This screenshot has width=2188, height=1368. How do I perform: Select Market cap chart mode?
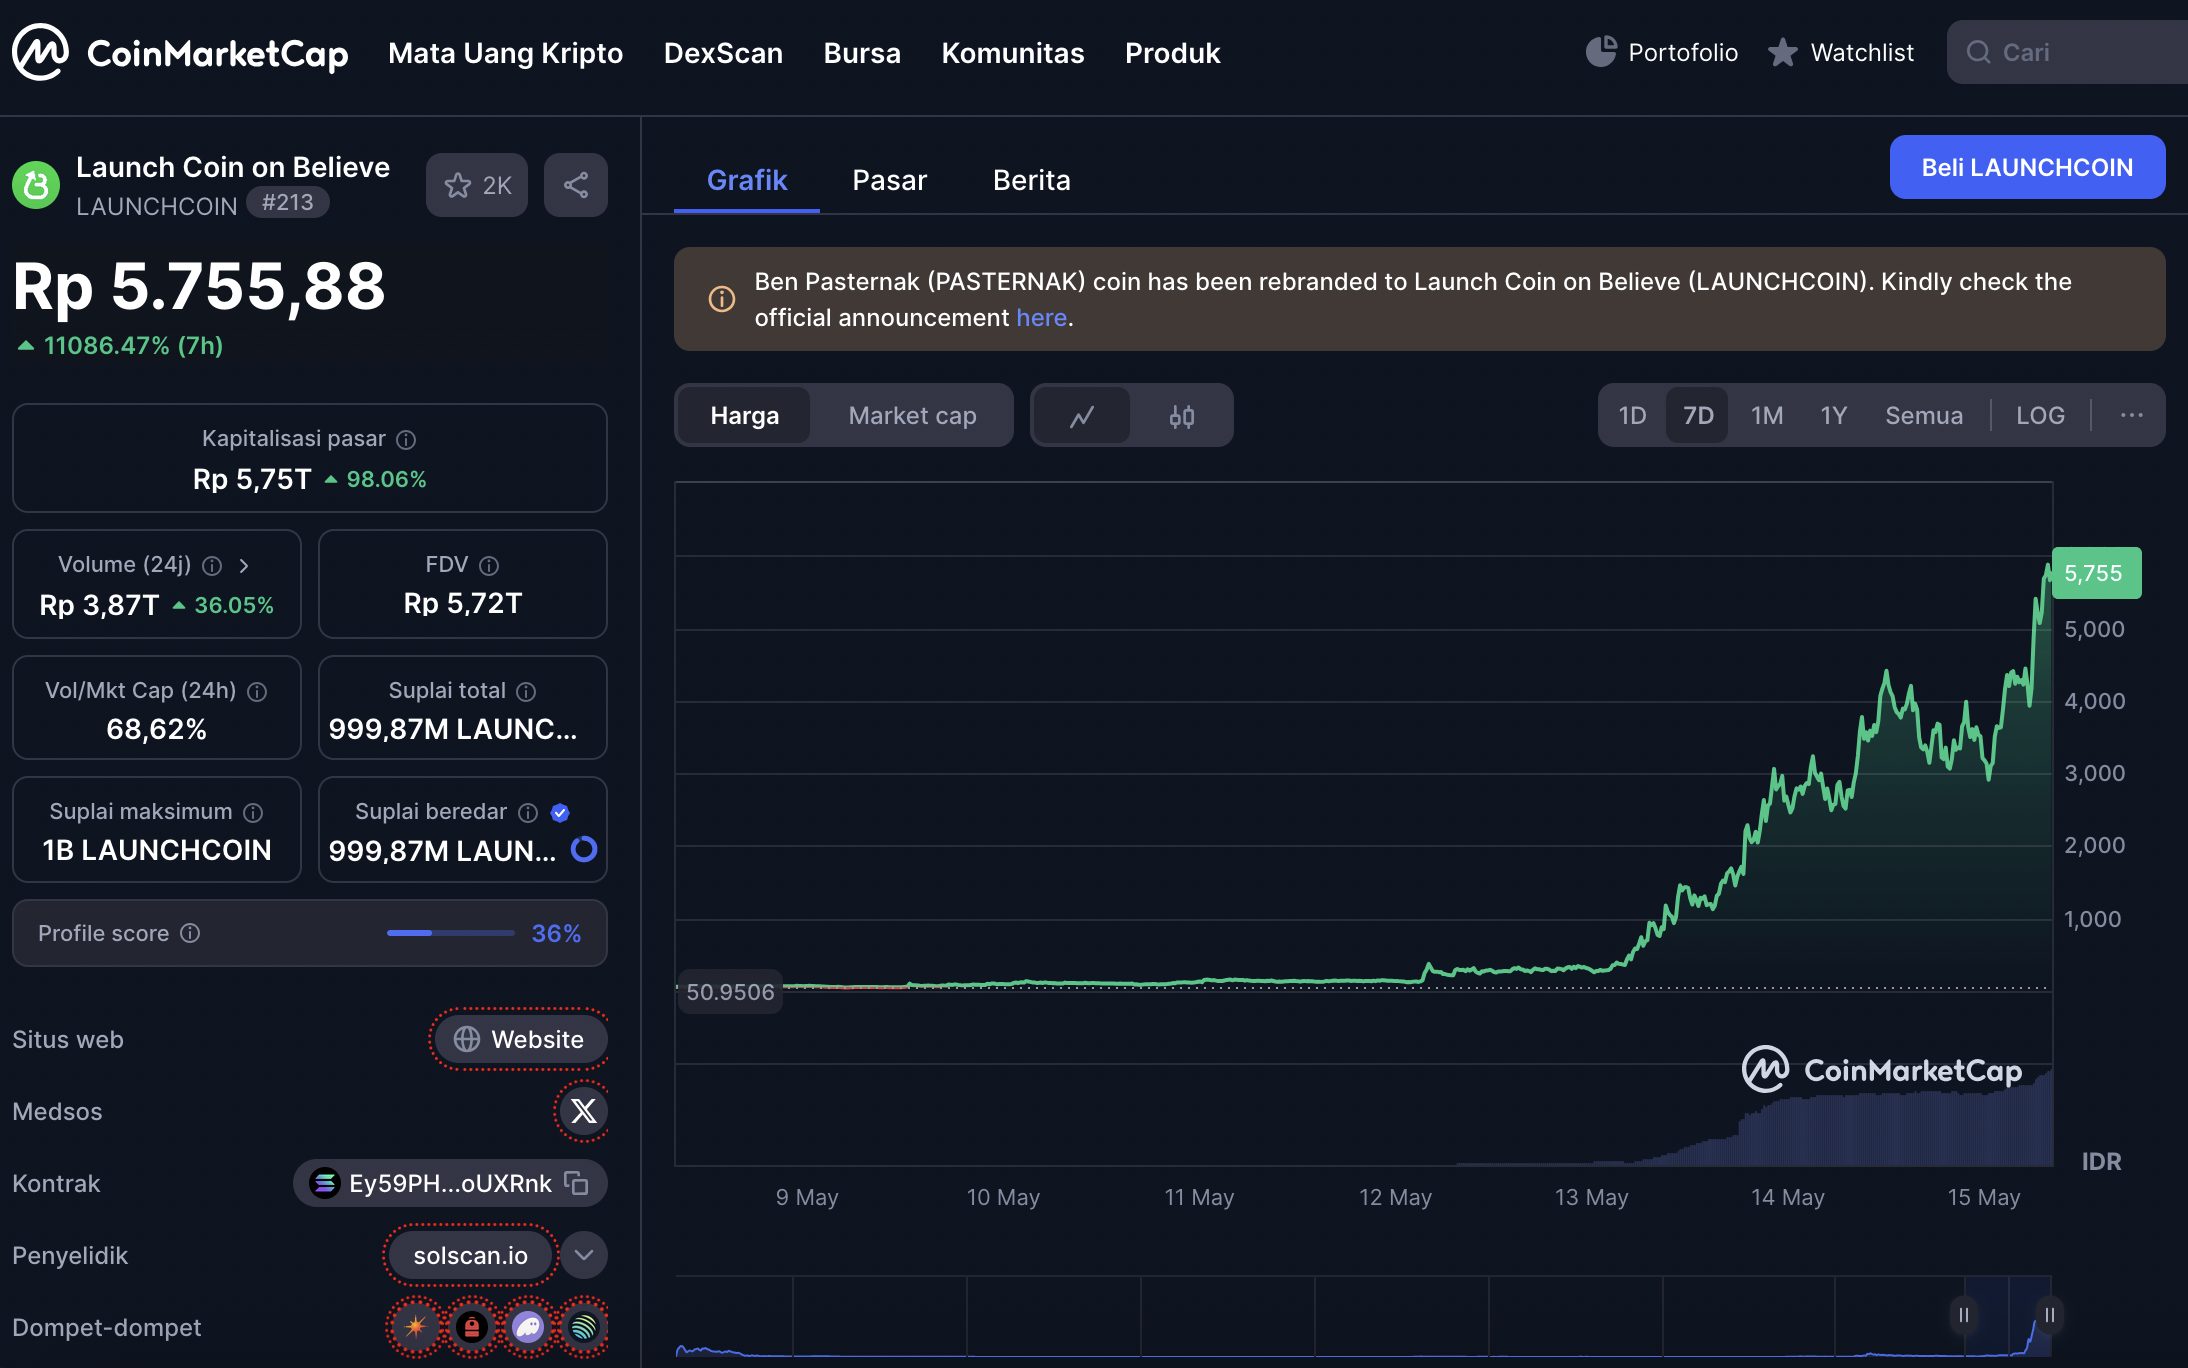pos(912,415)
